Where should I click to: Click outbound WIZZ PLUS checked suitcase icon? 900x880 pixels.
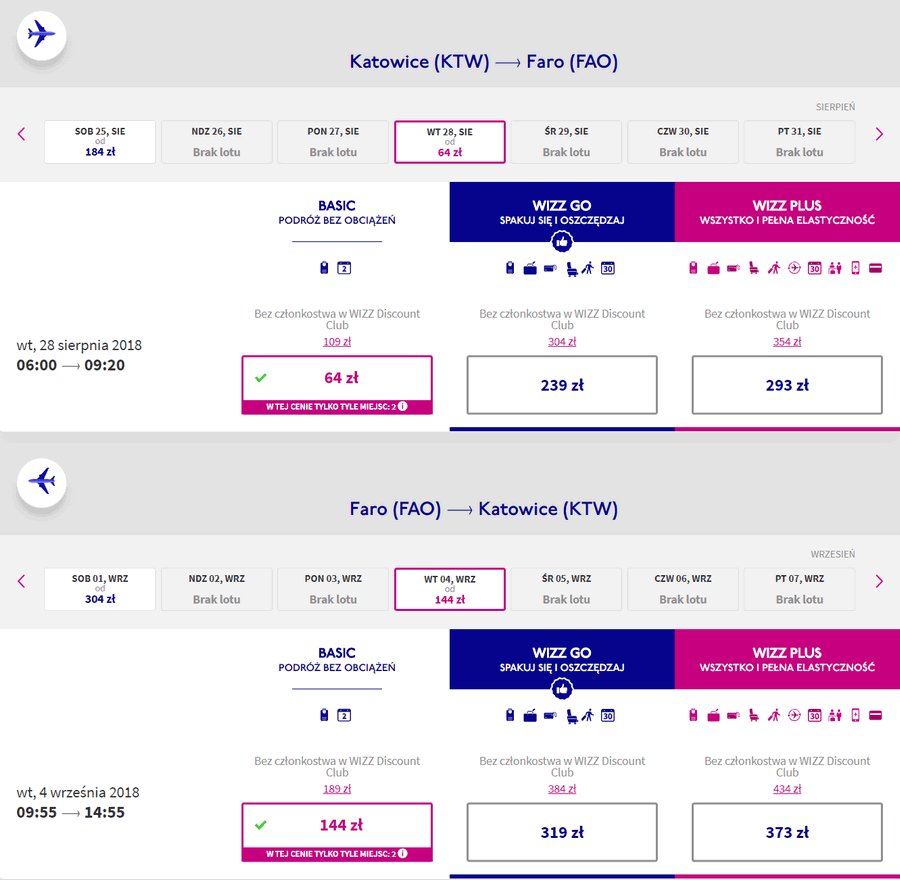pos(713,268)
